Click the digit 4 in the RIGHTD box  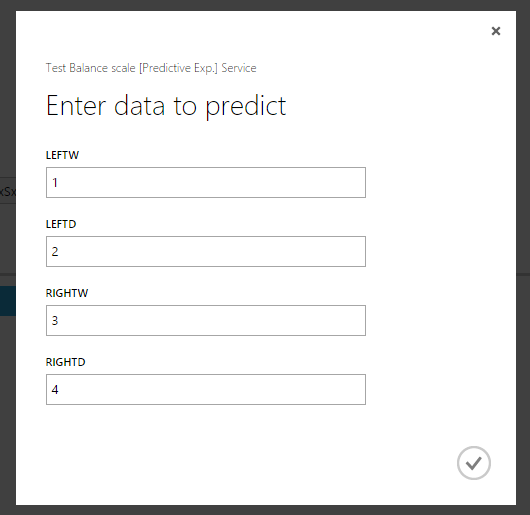tap(55, 389)
